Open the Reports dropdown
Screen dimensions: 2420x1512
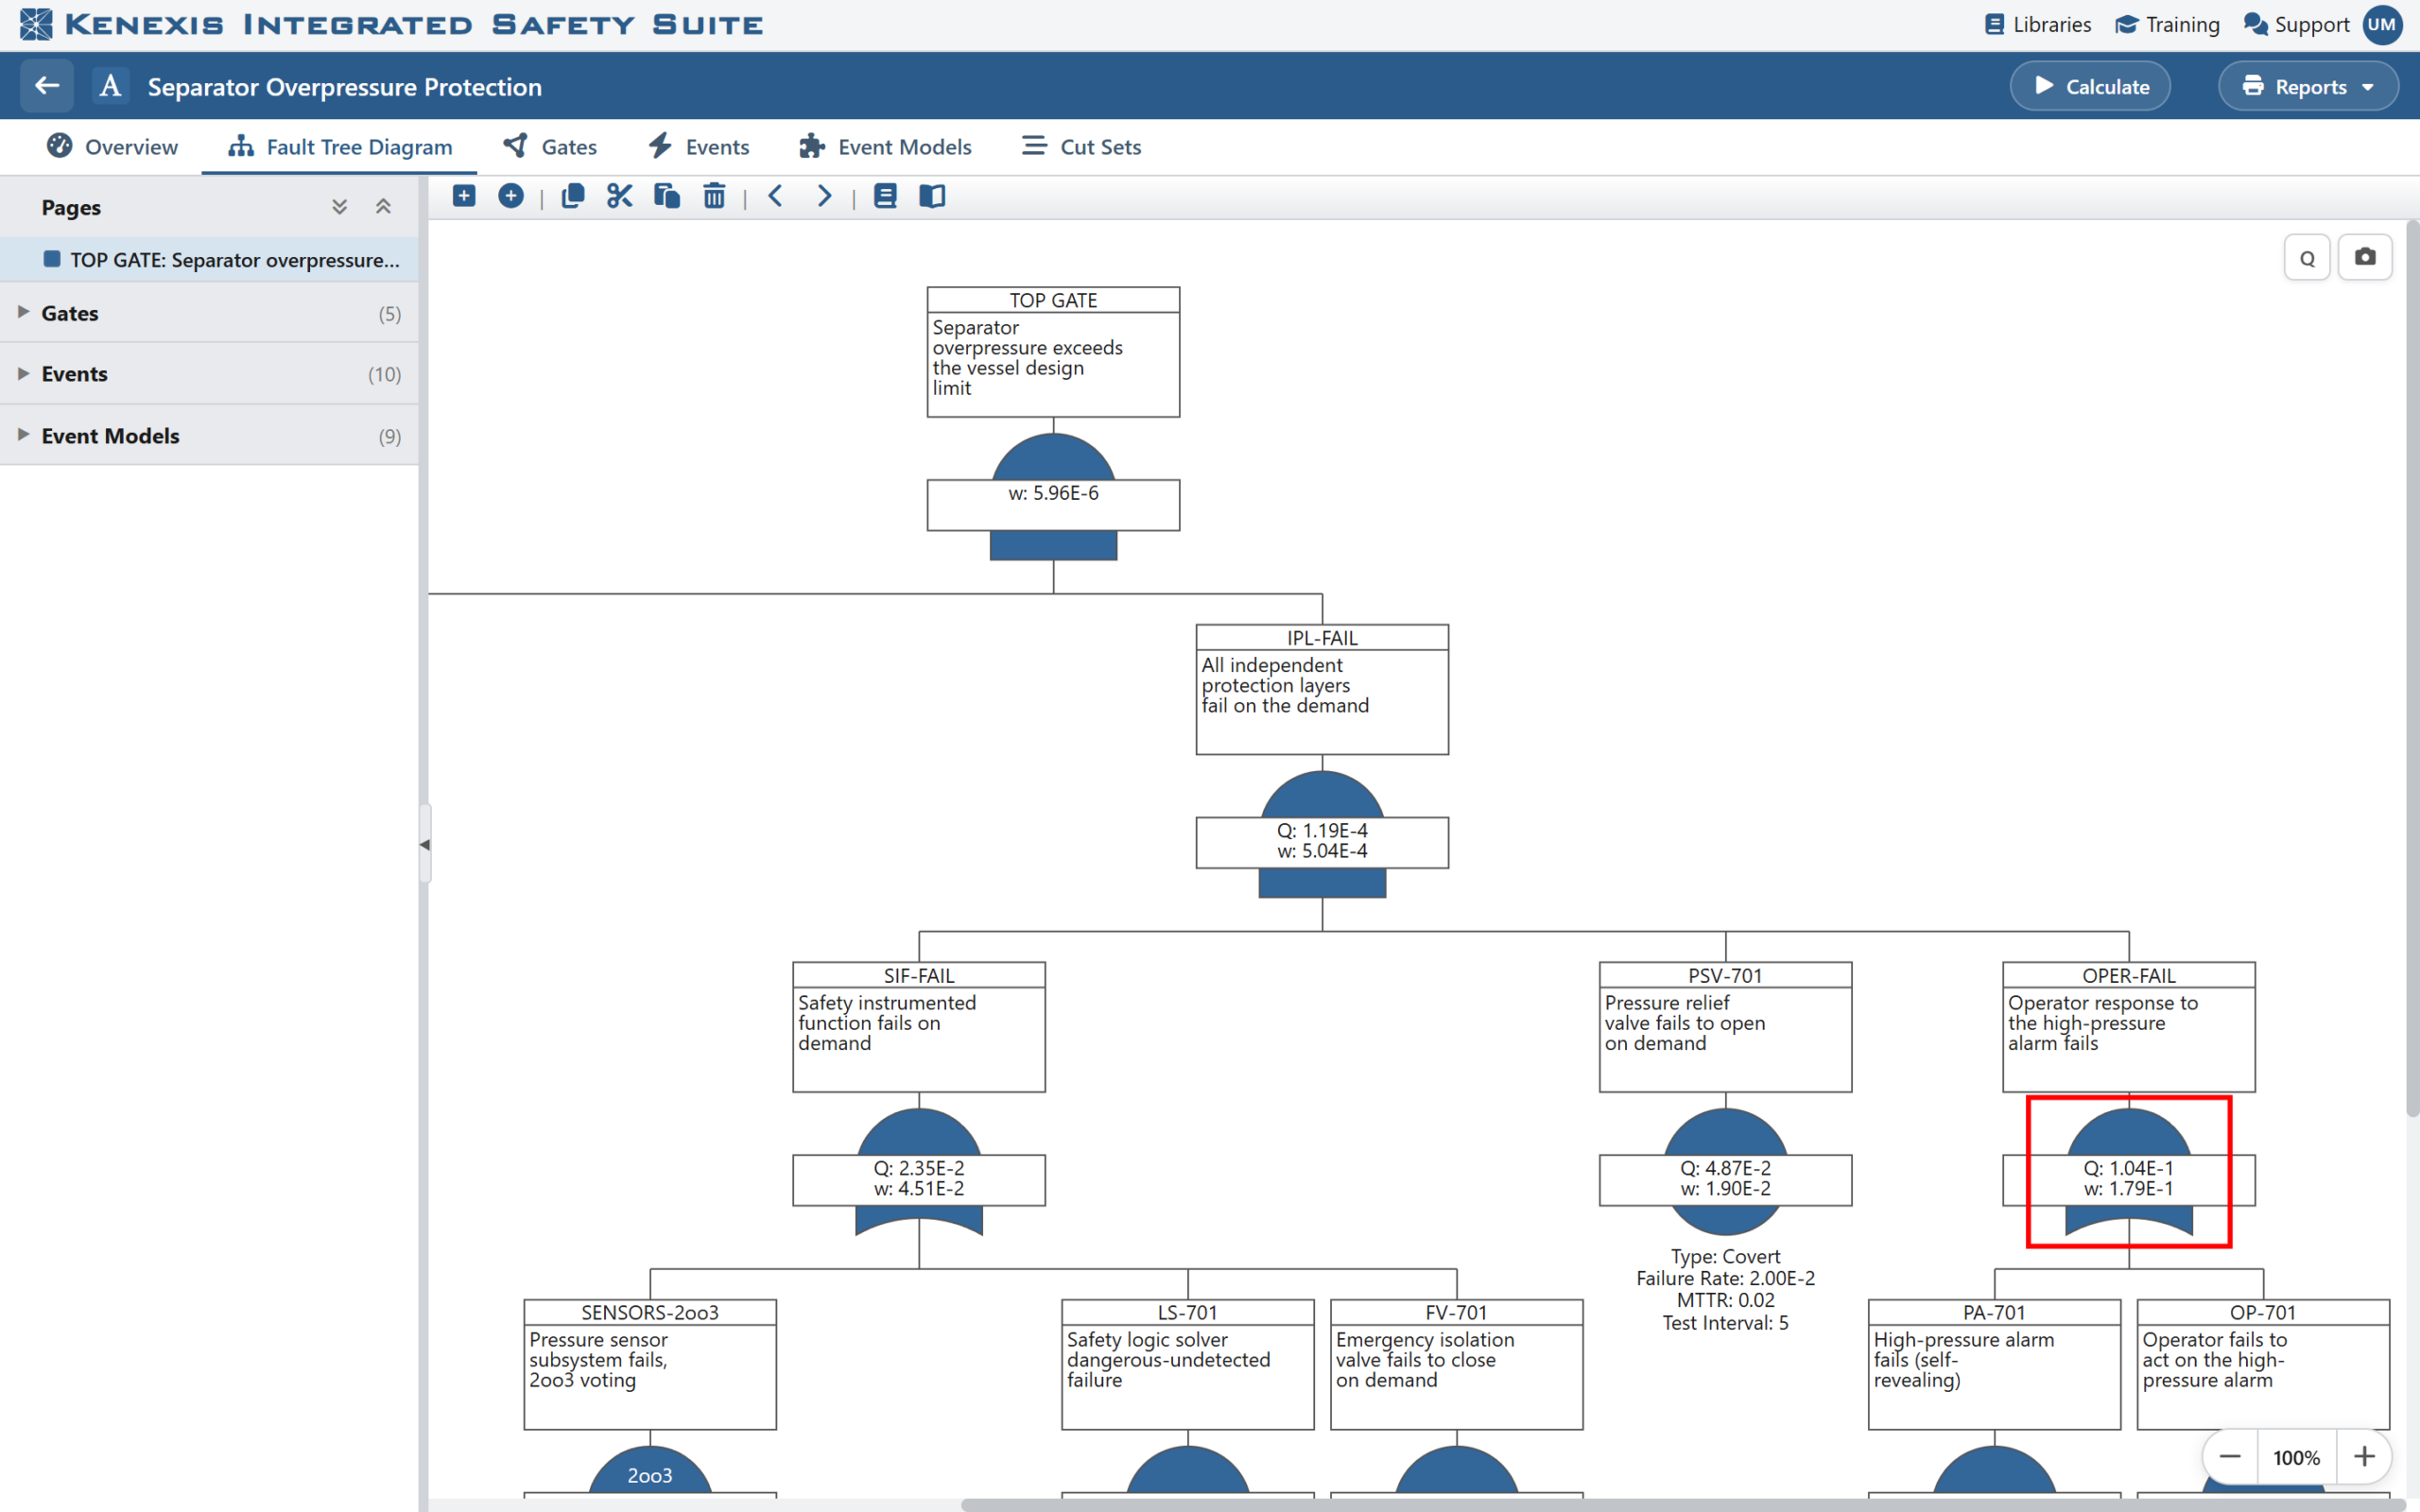(2308, 87)
